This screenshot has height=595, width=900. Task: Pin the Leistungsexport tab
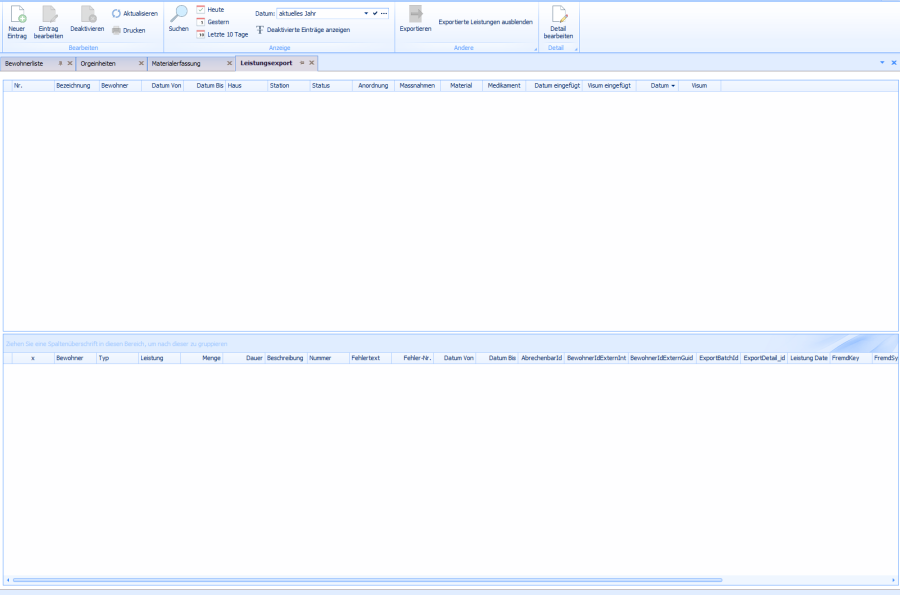click(302, 63)
